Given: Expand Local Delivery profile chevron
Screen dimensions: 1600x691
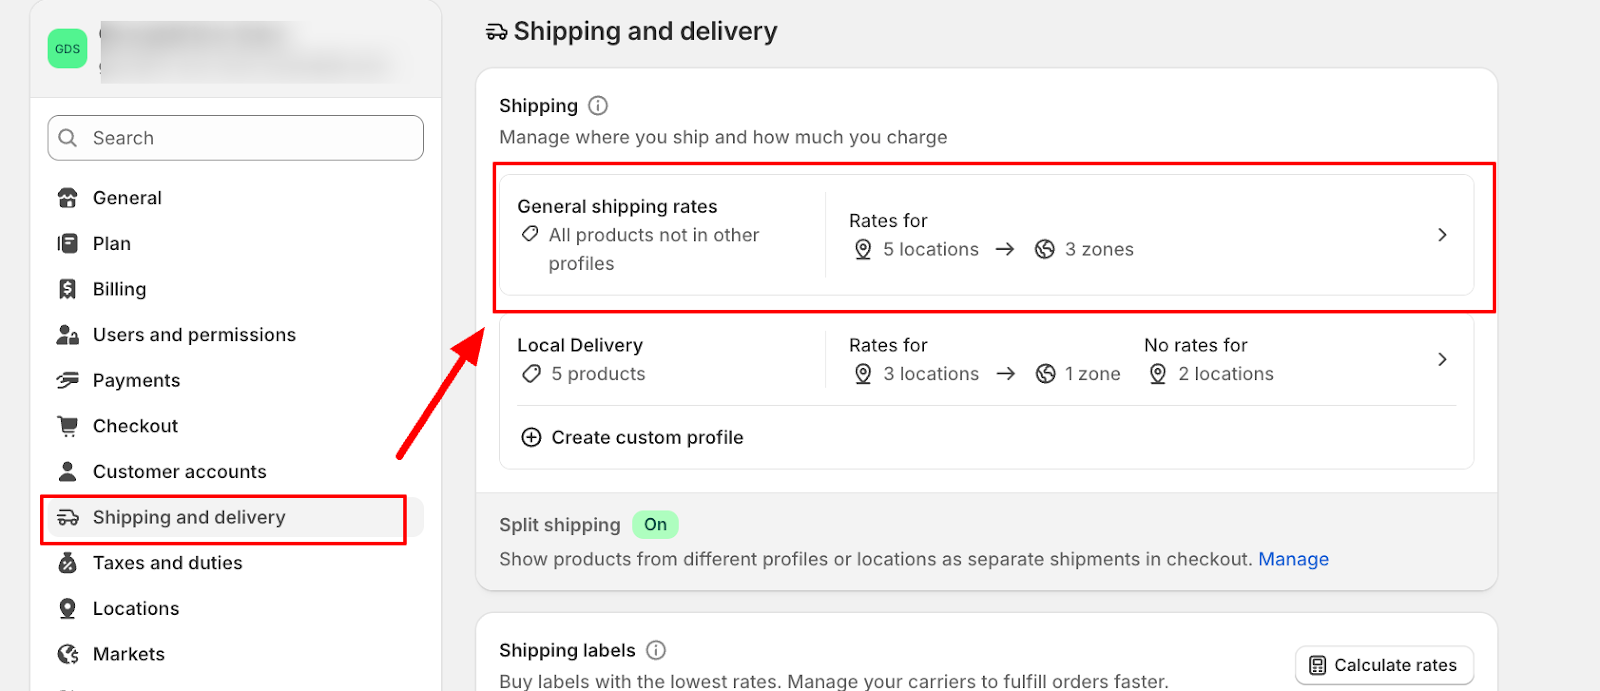Looking at the screenshot, I should click(1441, 359).
